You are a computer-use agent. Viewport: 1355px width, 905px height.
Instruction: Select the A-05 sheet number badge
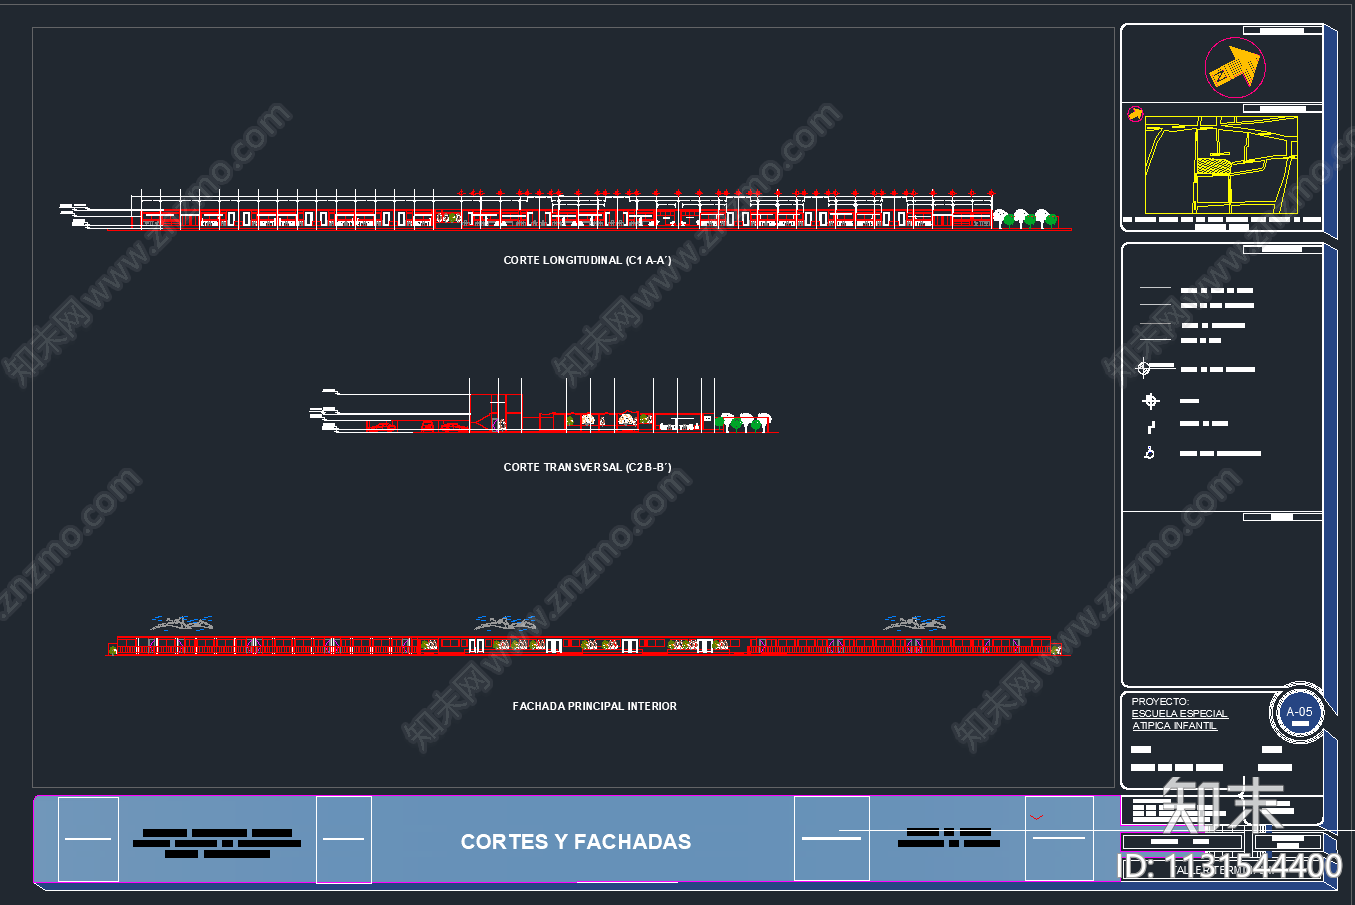[1299, 714]
